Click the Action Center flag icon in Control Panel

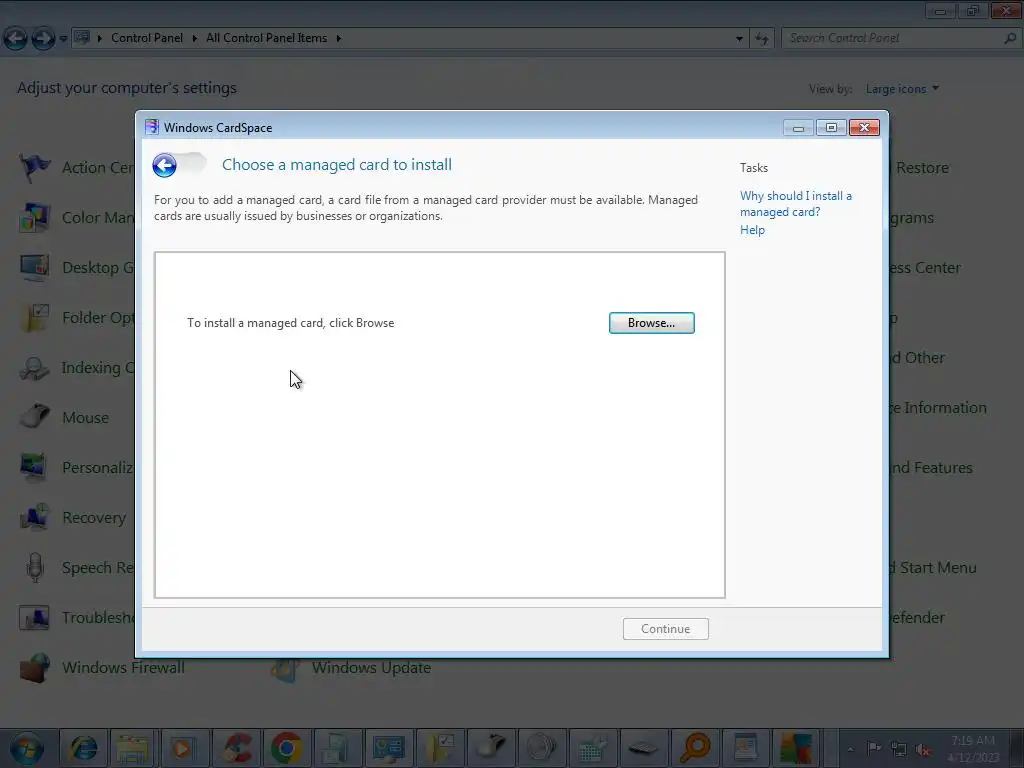34,167
